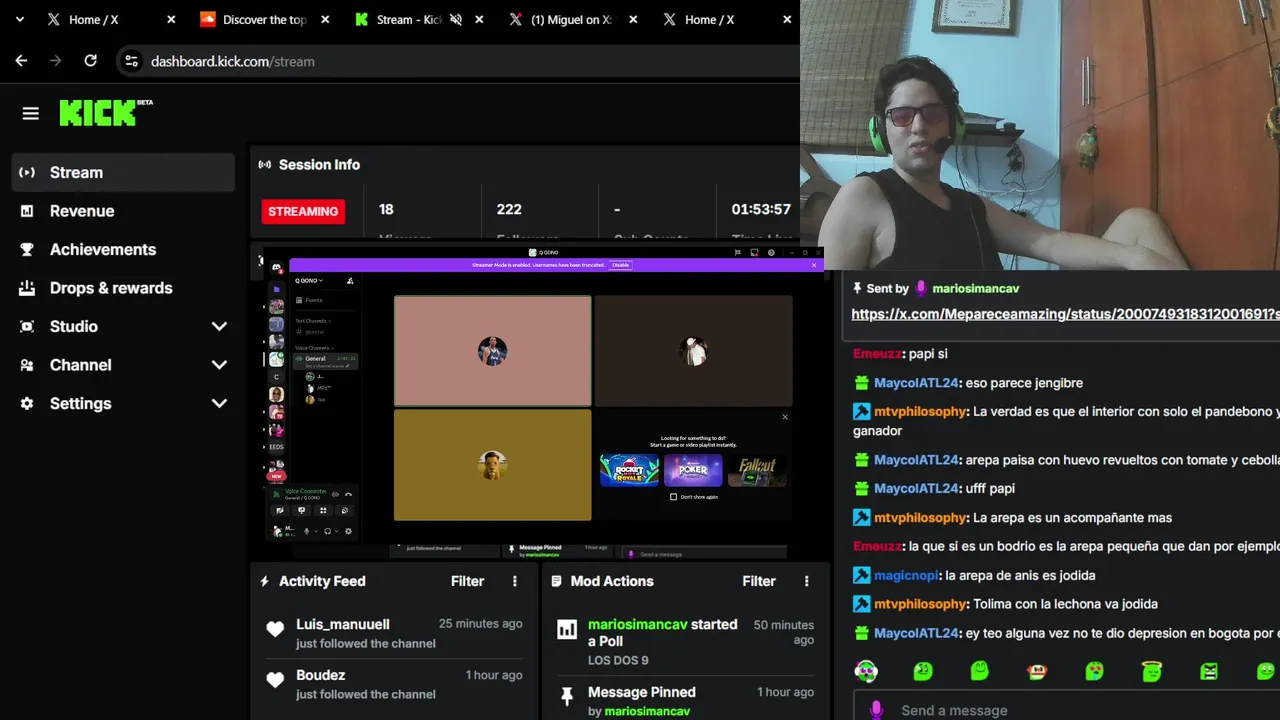Viewport: 1280px width, 720px height.
Task: Click mariosimancav under Message Pinned
Action: point(646,711)
